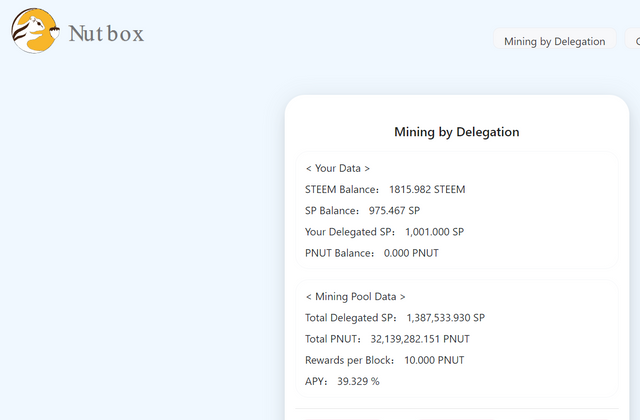Click the STEEM Balance label
This screenshot has height=420, width=640.
click(342, 189)
